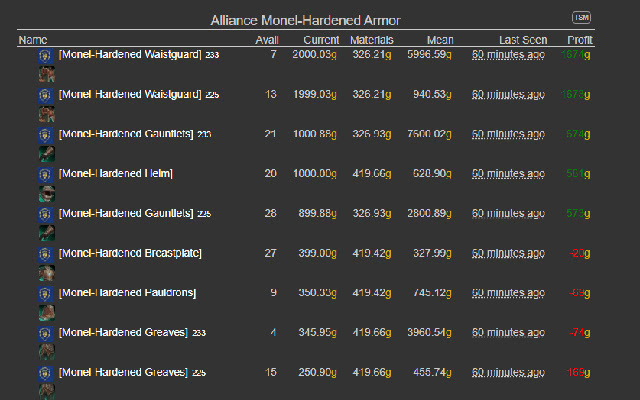Click Alliance crest beside Monel-Hardened Helm

point(45,174)
